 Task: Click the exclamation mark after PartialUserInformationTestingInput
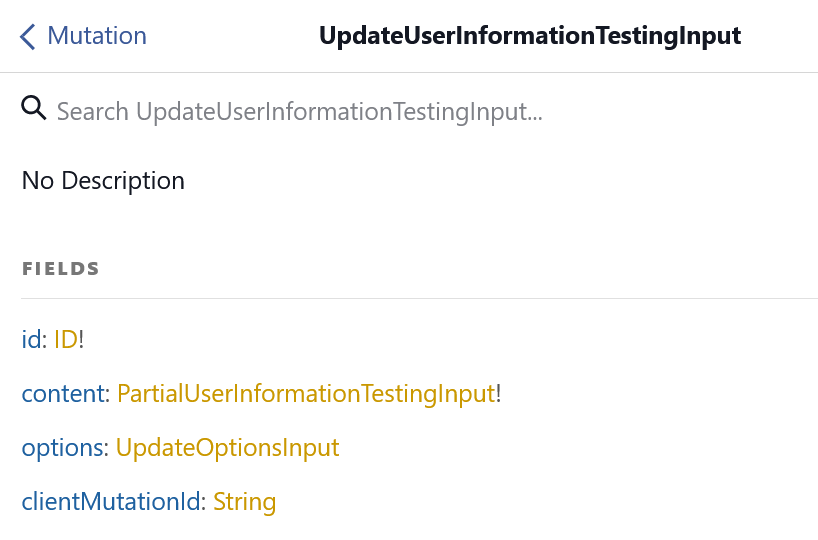pos(498,393)
